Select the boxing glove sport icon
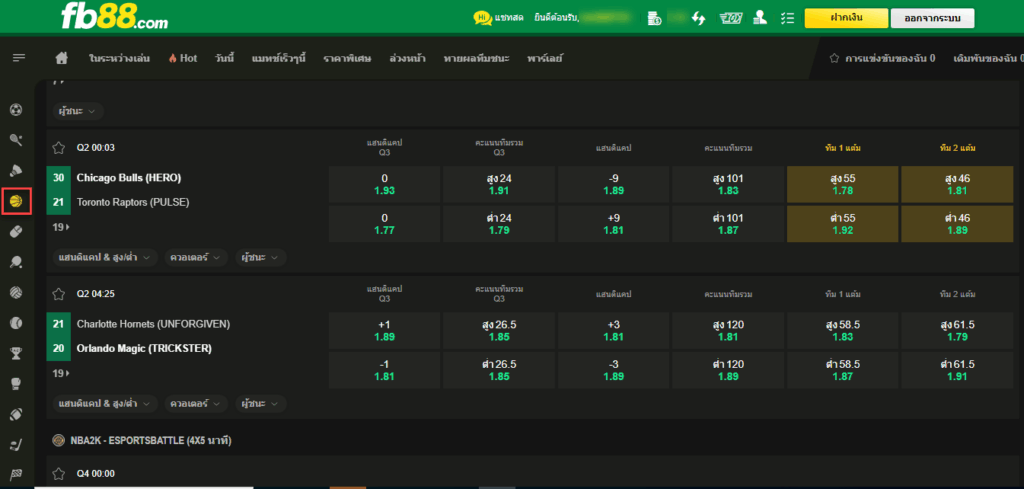Viewport: 1024px width, 489px height. tap(16, 384)
